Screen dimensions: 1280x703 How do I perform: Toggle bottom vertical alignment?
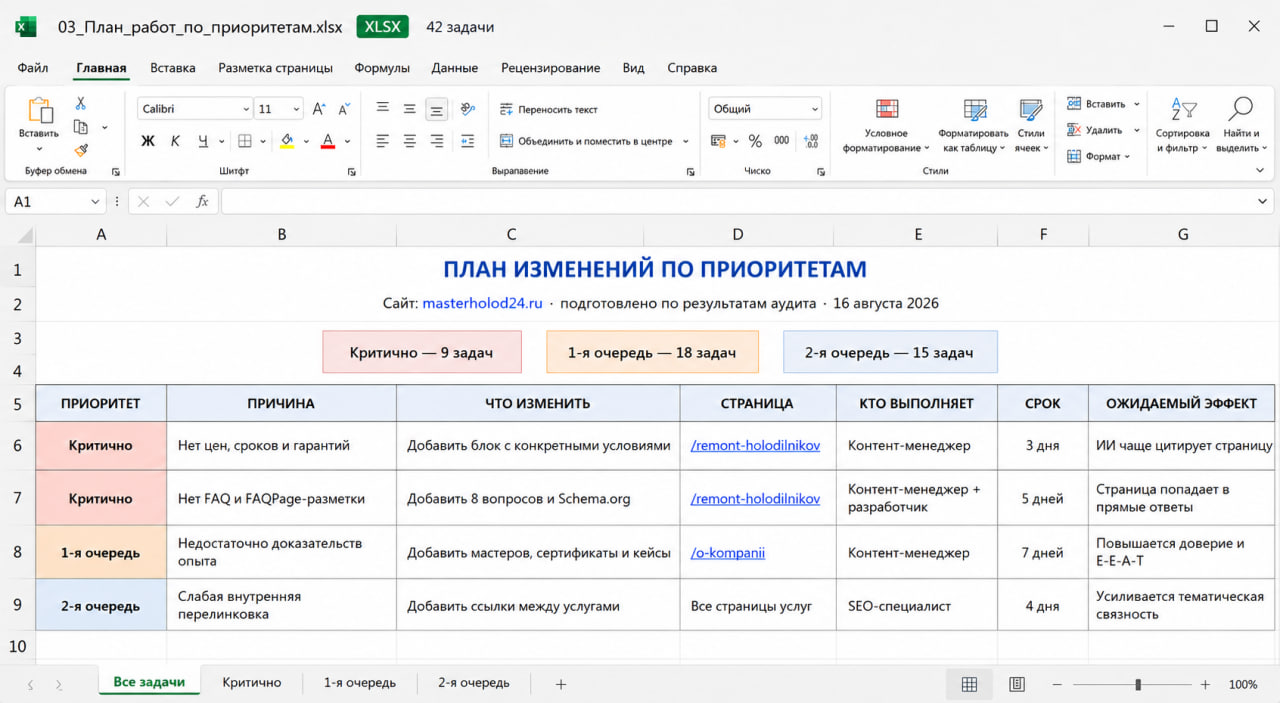pos(436,109)
